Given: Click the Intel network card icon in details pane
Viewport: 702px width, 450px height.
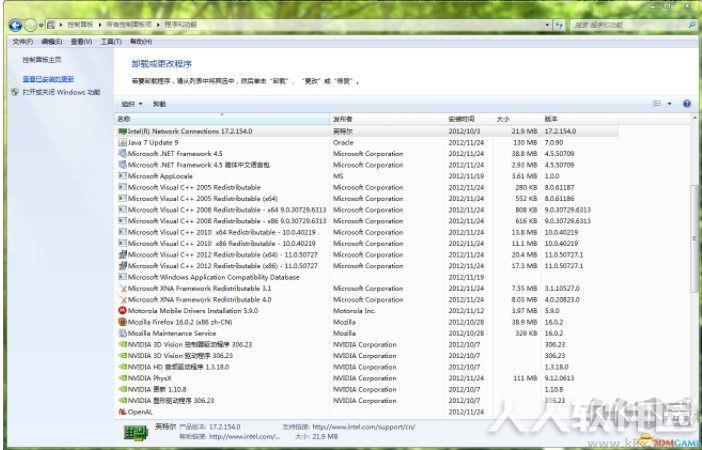Looking at the screenshot, I should coord(136,432).
